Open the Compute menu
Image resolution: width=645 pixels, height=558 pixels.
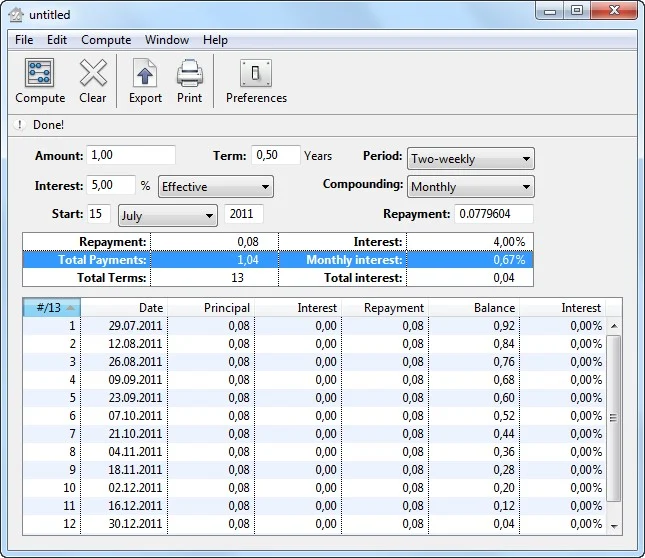[x=106, y=40]
